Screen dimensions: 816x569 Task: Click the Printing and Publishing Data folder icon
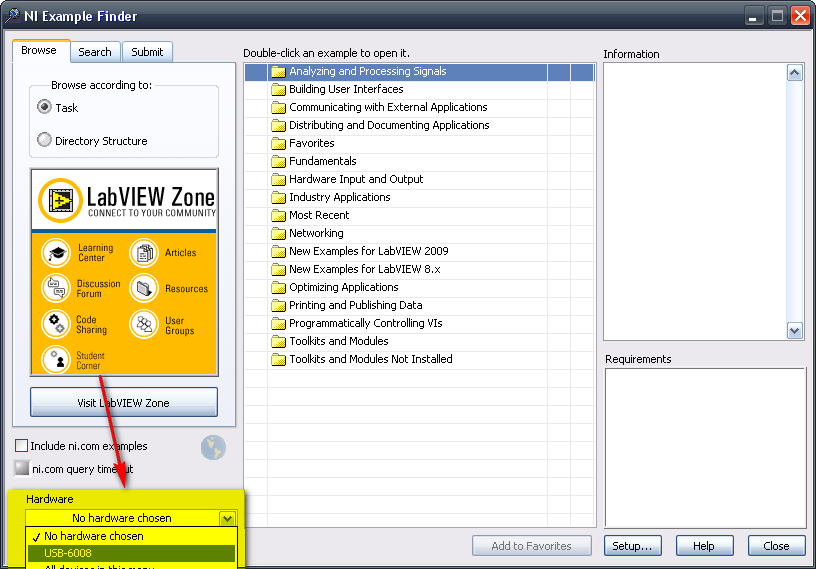tap(278, 306)
